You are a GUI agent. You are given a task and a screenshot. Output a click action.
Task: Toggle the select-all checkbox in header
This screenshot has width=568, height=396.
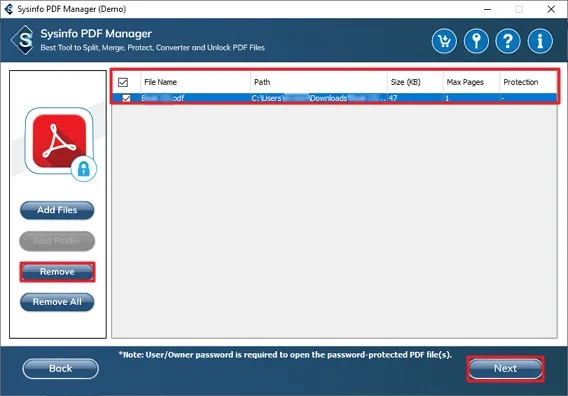pos(123,82)
